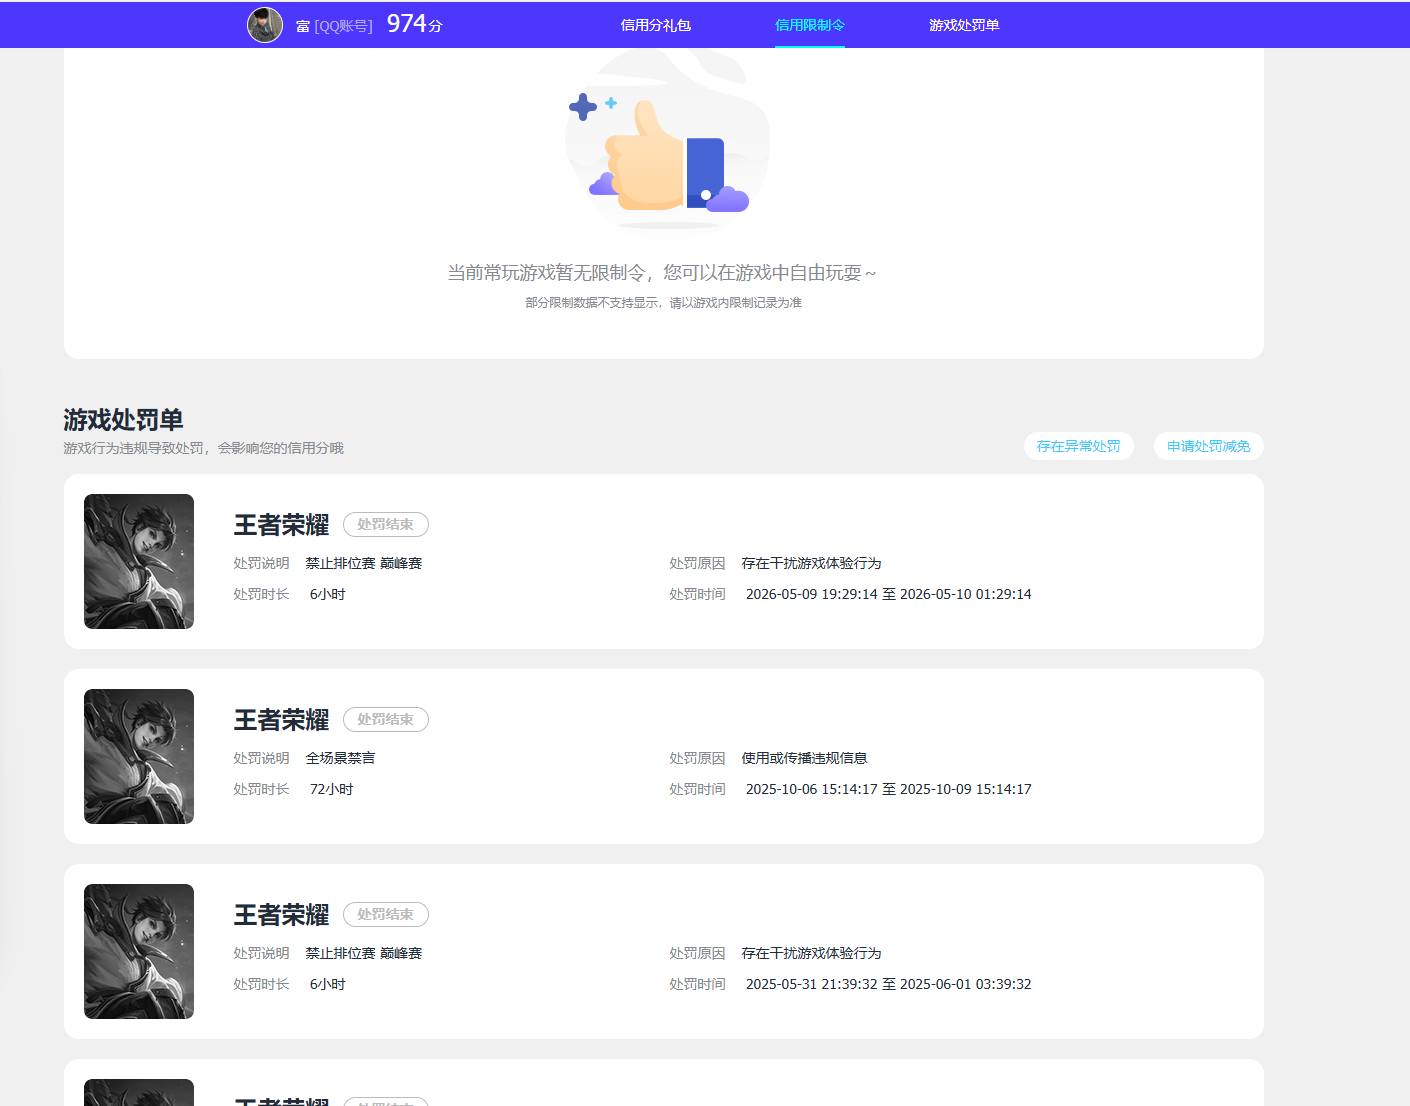This screenshot has width=1410, height=1106.
Task: Click subtitle 游戏行为违规导致处罚，会影响您的信用分哦
Action: (x=203, y=448)
